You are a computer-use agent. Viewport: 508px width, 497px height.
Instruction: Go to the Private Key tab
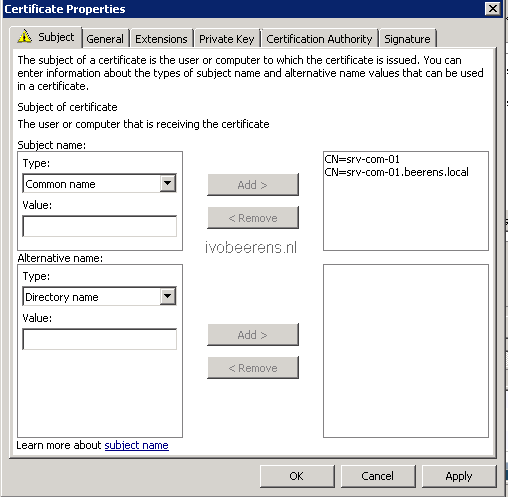227,39
